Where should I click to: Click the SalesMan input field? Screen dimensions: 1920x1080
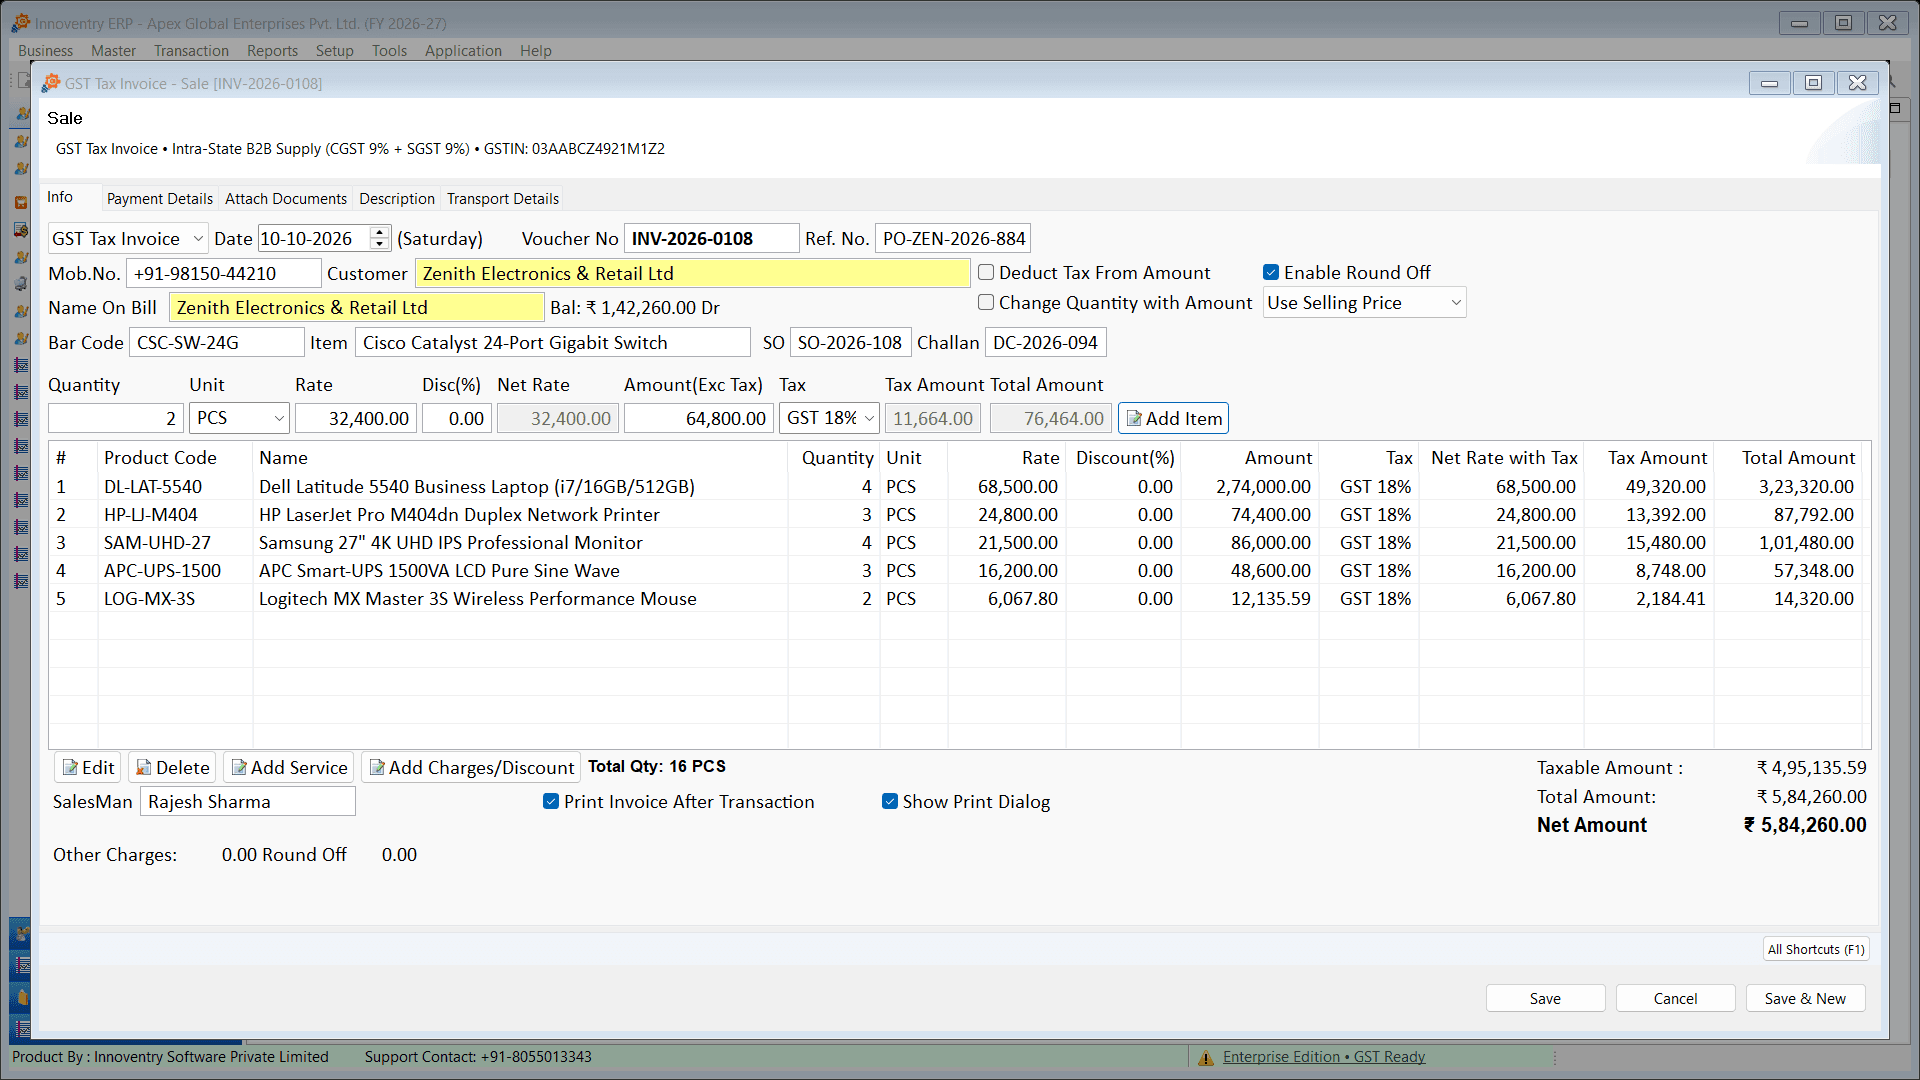248,802
